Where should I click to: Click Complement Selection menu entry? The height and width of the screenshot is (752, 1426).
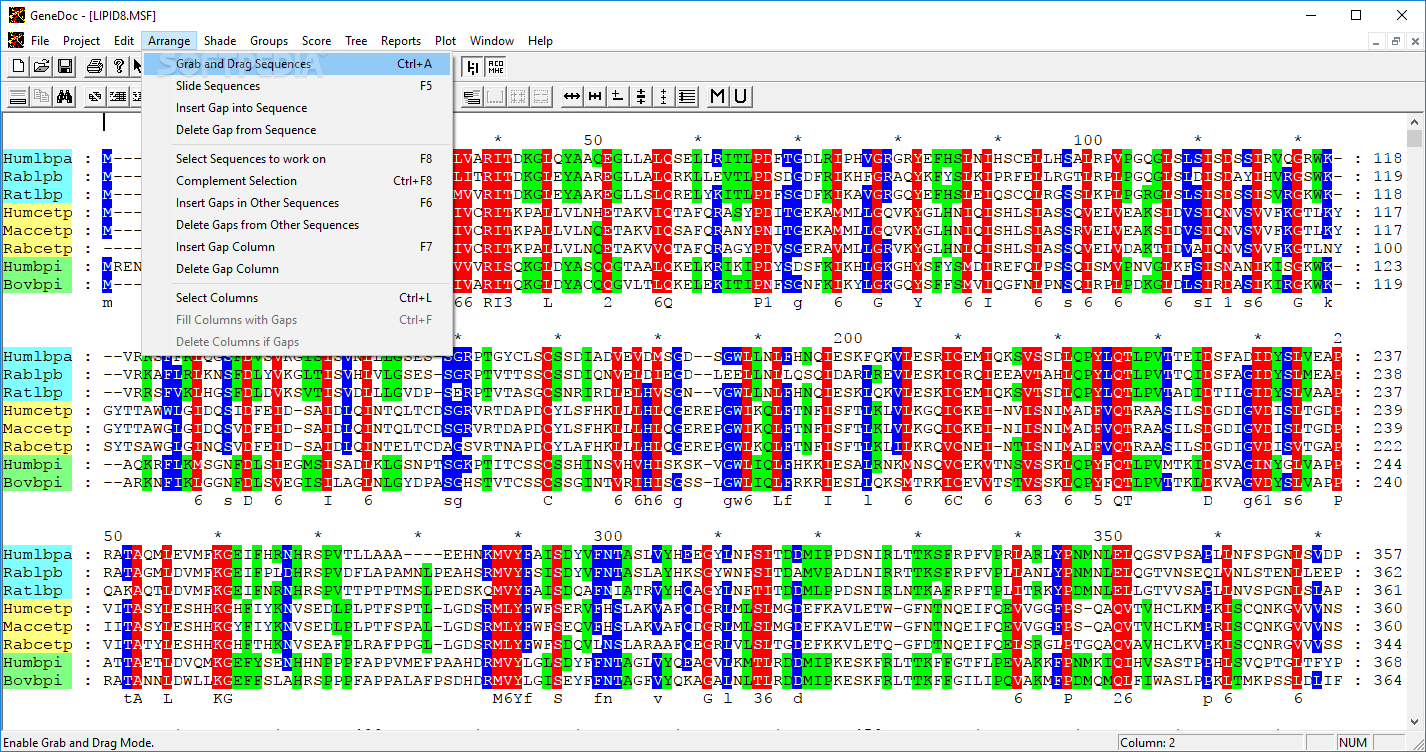pyautogui.click(x=298, y=181)
